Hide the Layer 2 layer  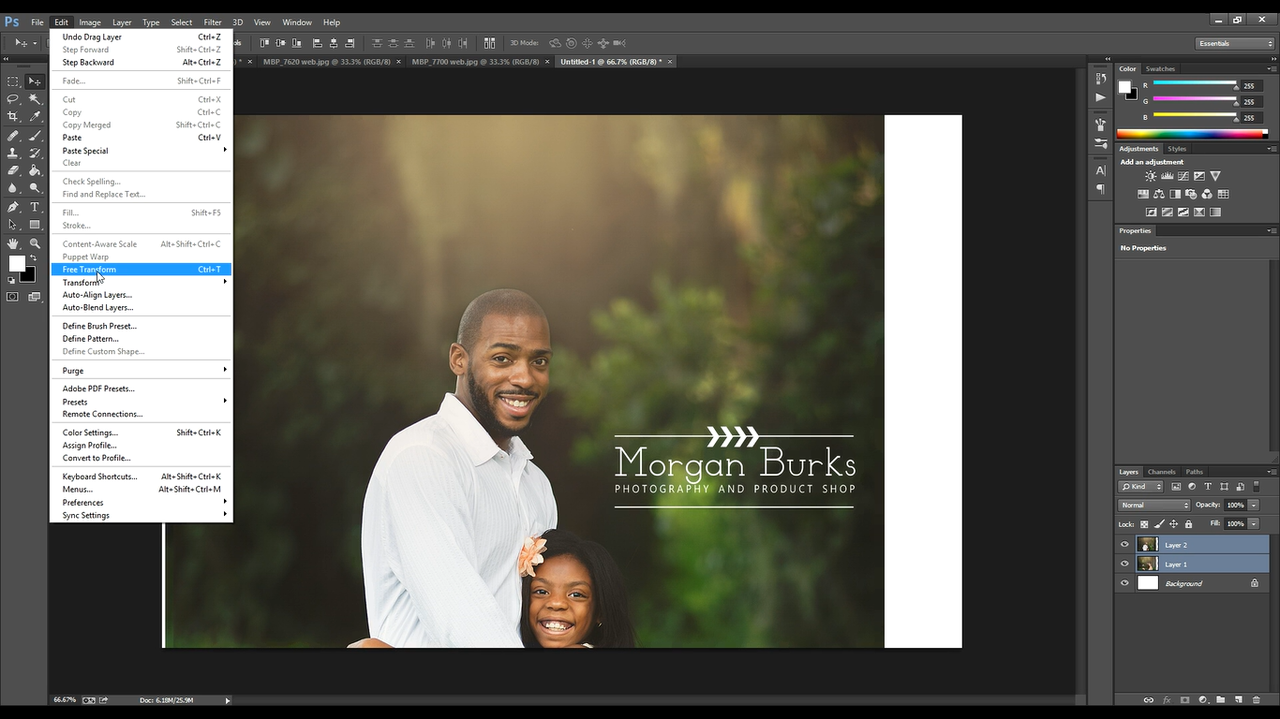pos(1124,544)
